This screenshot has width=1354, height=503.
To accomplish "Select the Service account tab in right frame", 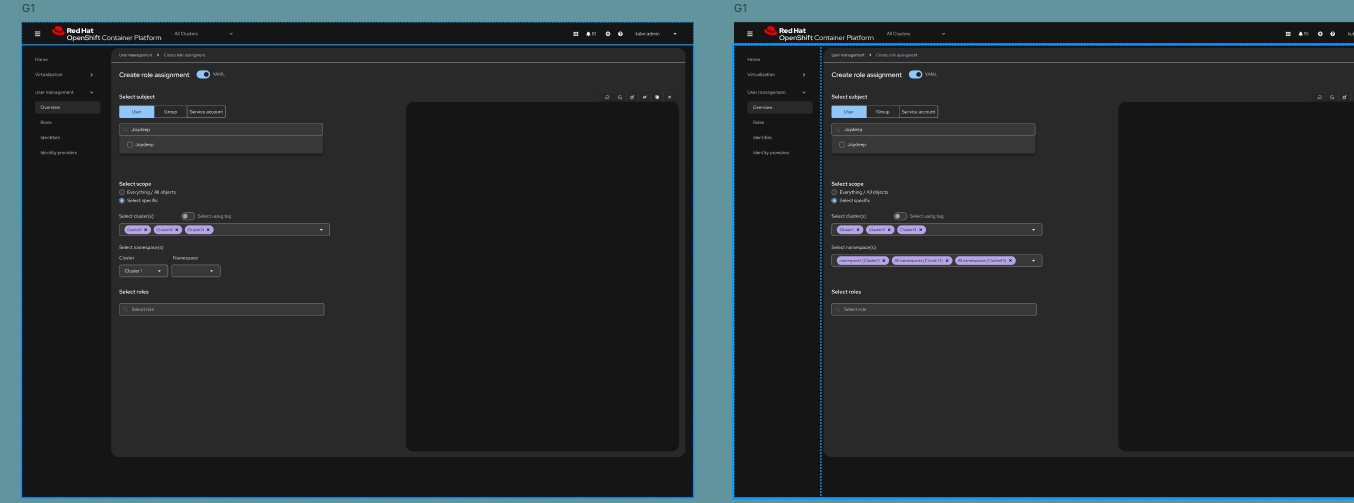I will click(x=918, y=112).
